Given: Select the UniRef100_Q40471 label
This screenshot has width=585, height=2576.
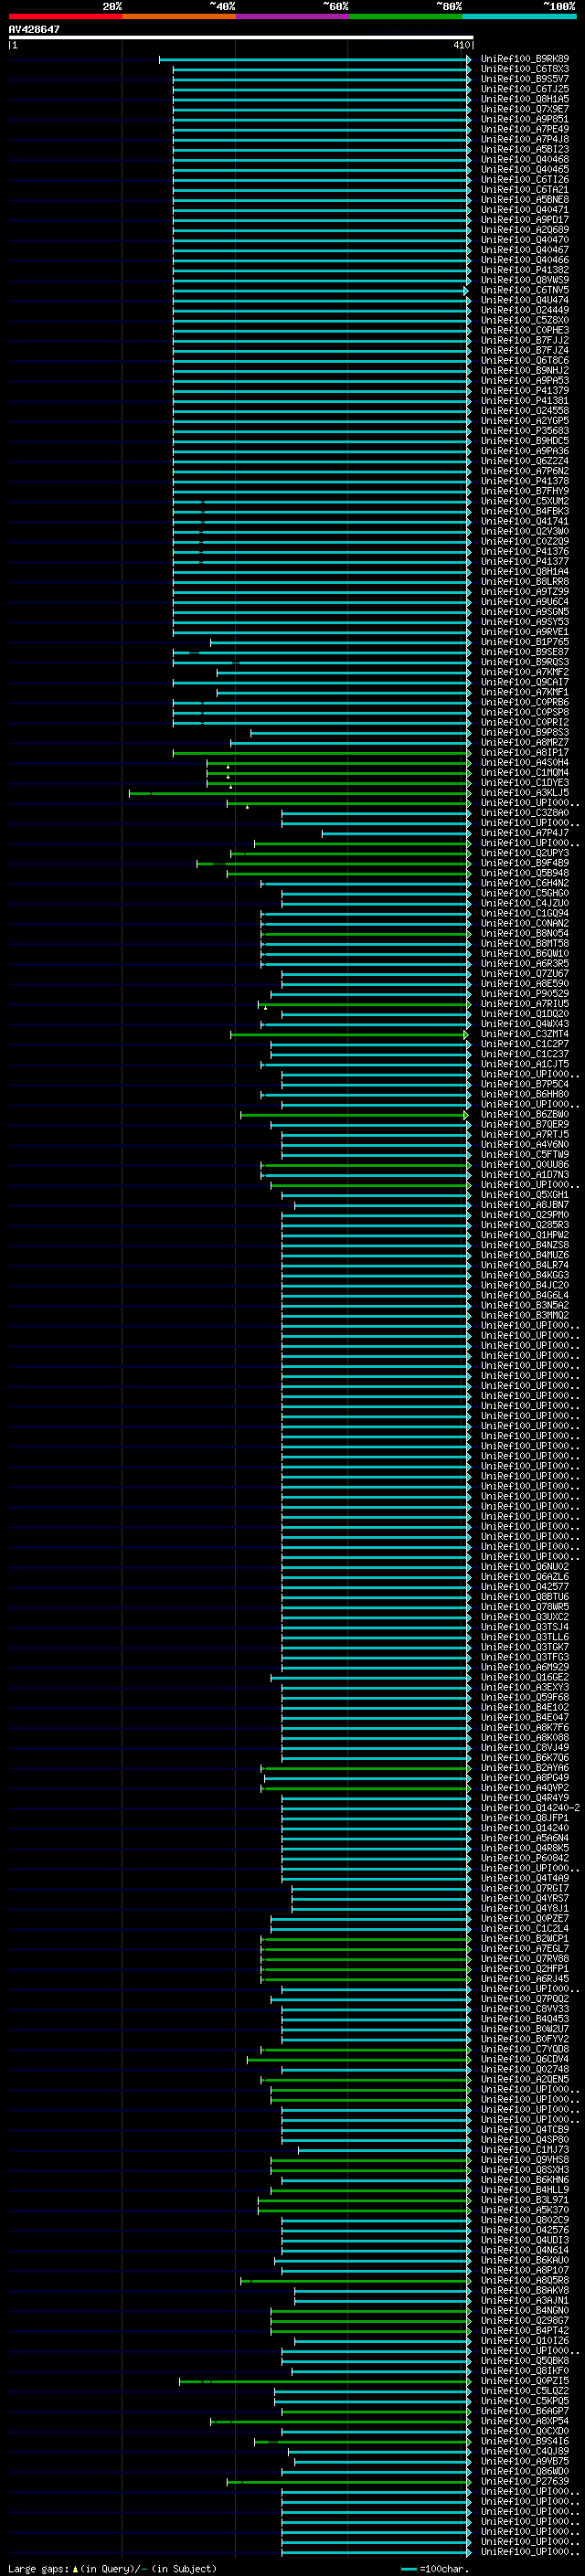Looking at the screenshot, I should (525, 210).
